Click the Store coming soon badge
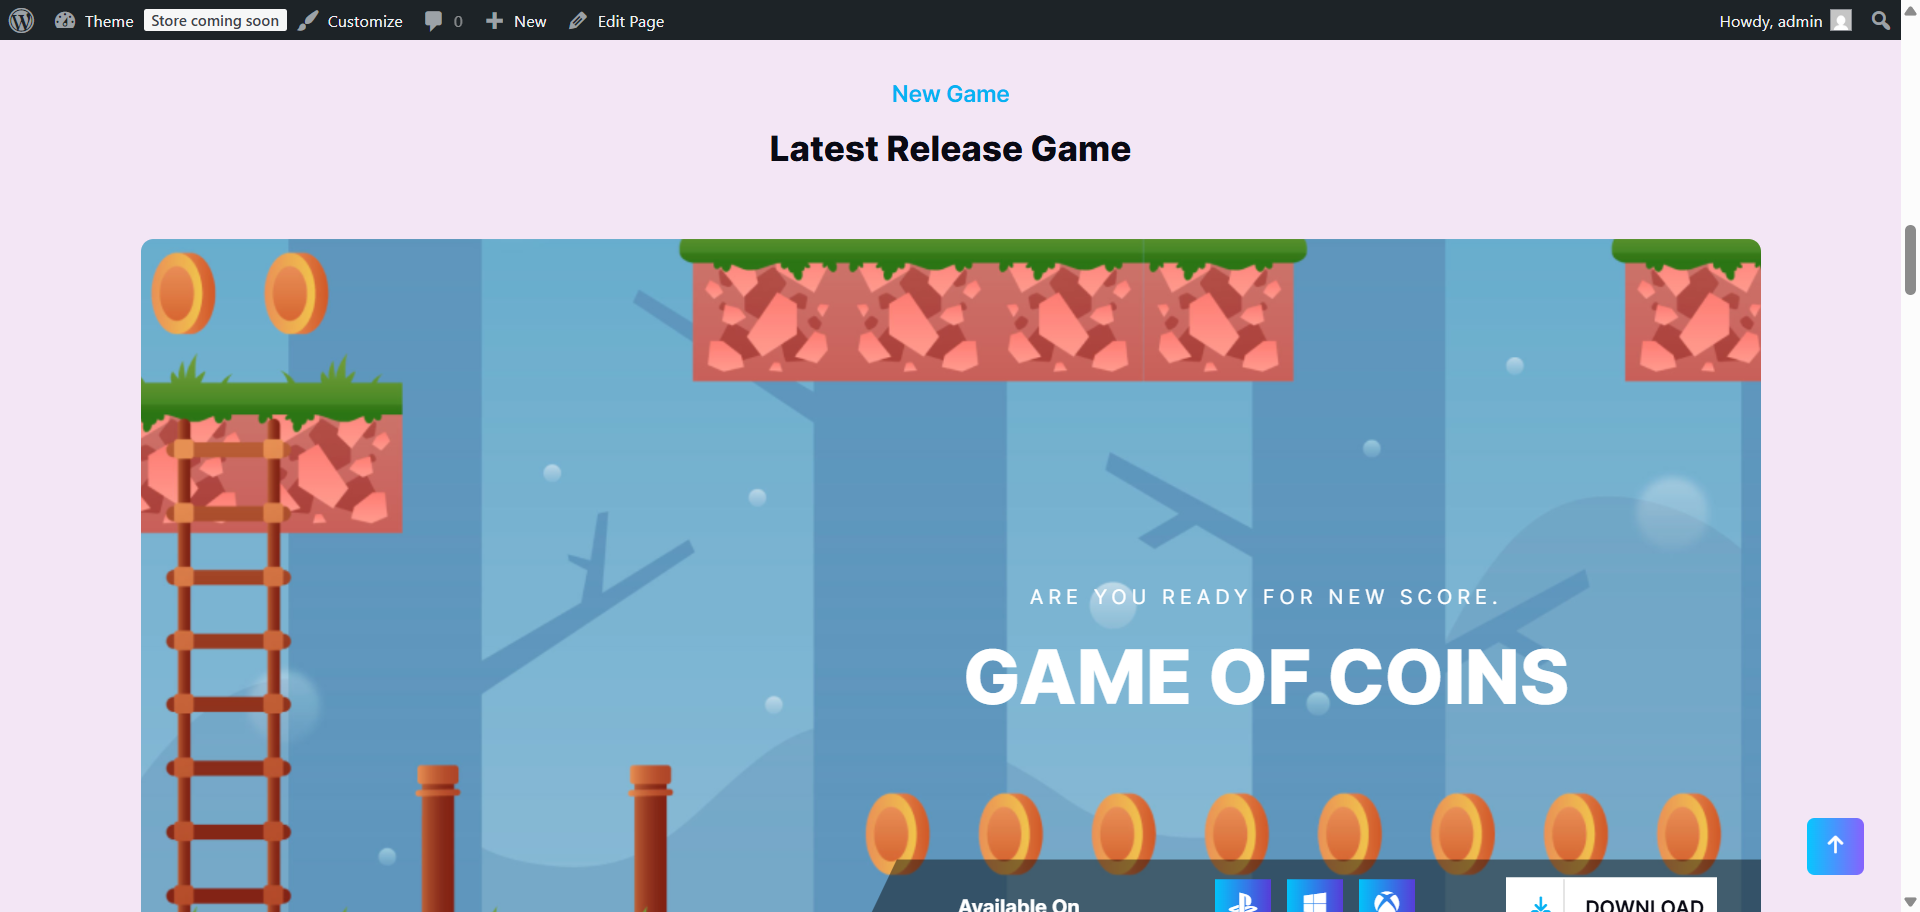 [215, 20]
